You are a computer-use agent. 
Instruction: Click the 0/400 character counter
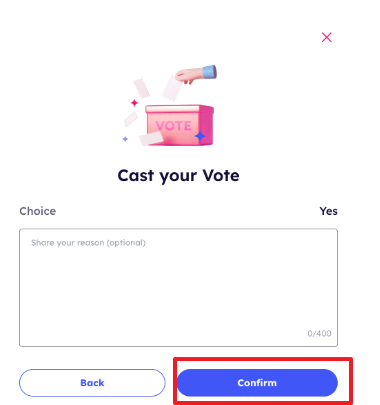click(x=319, y=333)
